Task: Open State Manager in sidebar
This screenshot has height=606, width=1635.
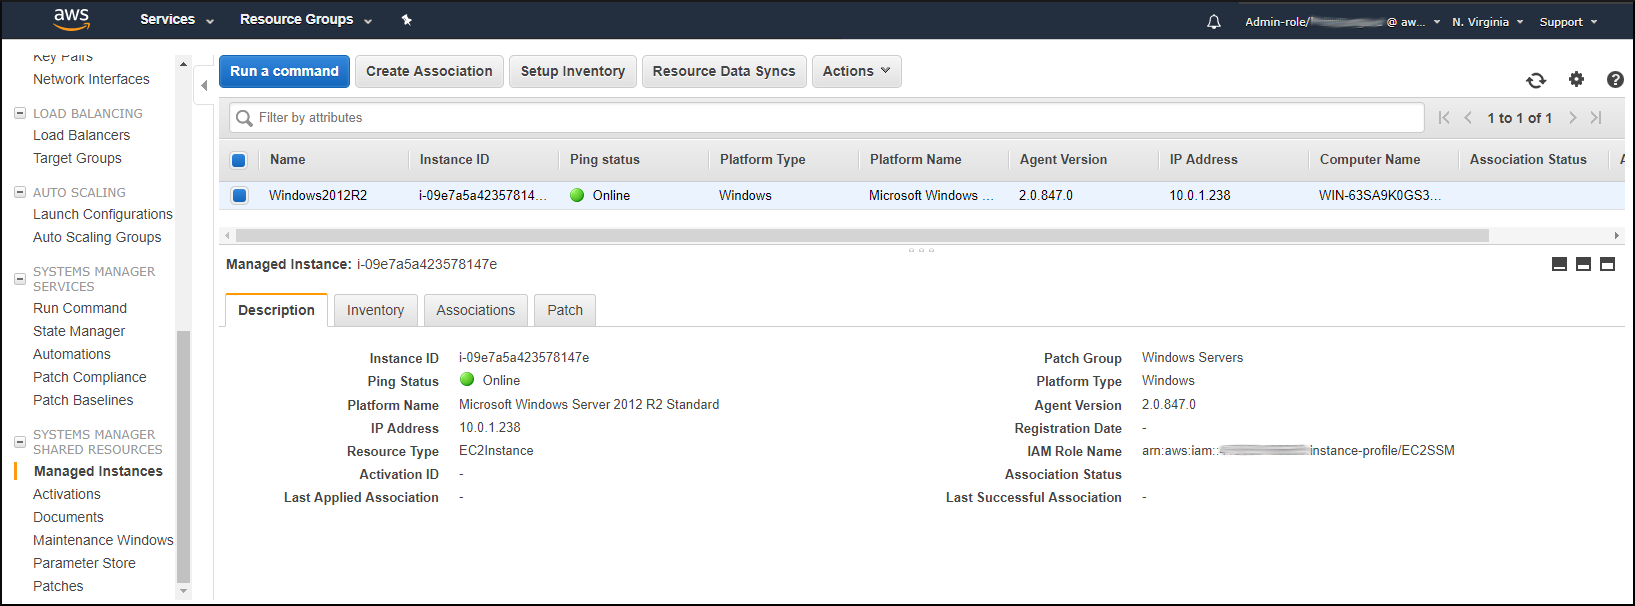Action: pos(79,331)
